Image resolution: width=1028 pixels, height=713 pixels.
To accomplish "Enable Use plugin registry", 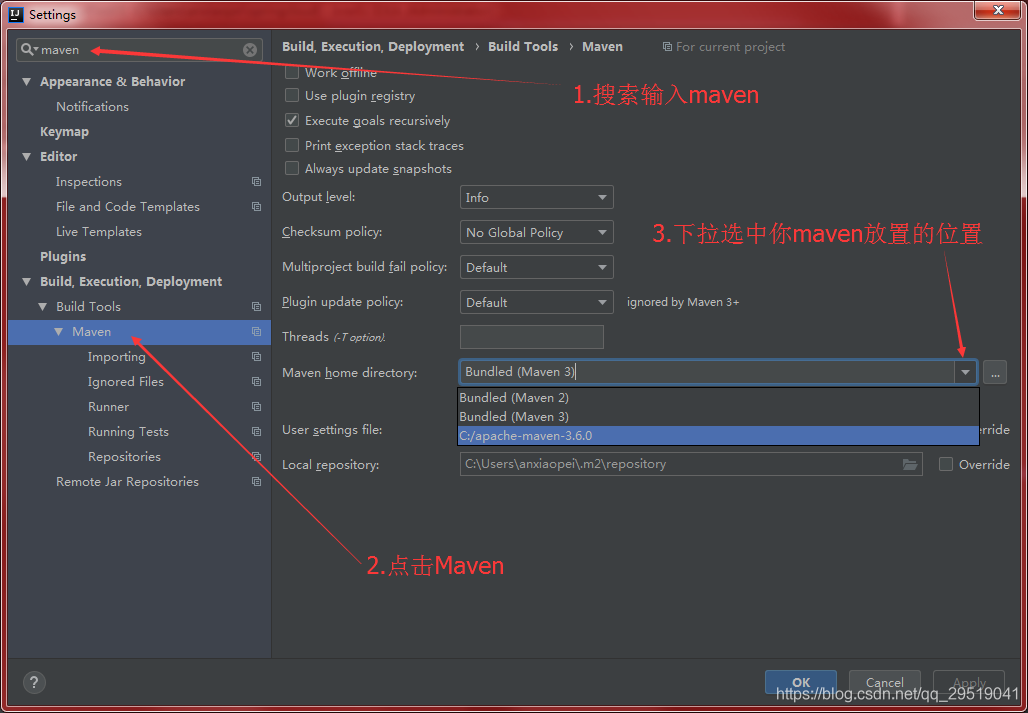I will [x=292, y=96].
